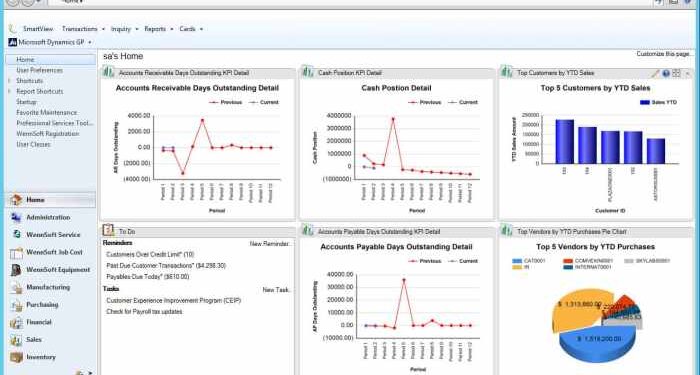Click the Tasks heading in To Do
This screenshot has height=375, width=700.
(111, 289)
